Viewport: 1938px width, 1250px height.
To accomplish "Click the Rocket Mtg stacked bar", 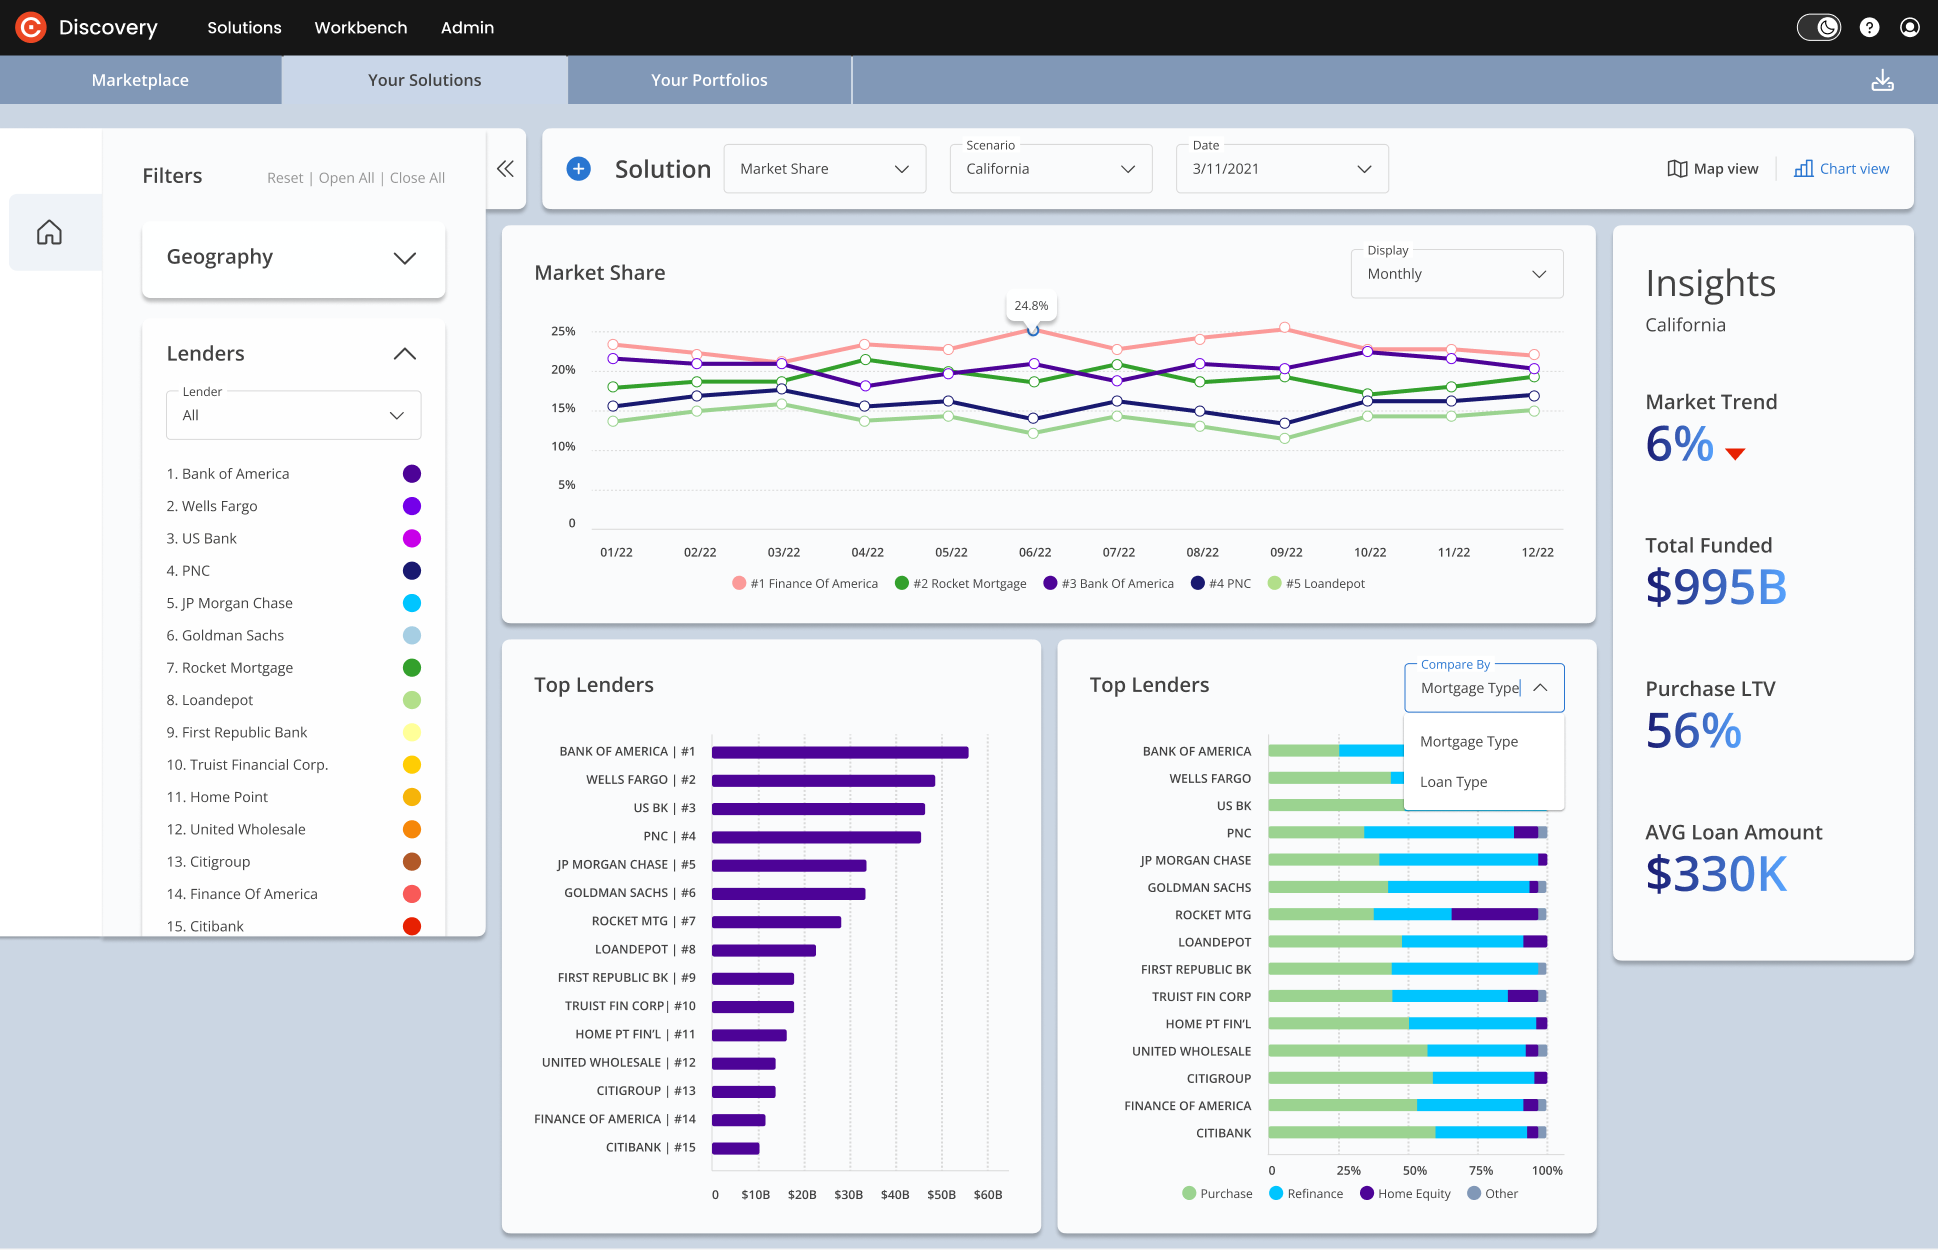I will tap(1408, 914).
